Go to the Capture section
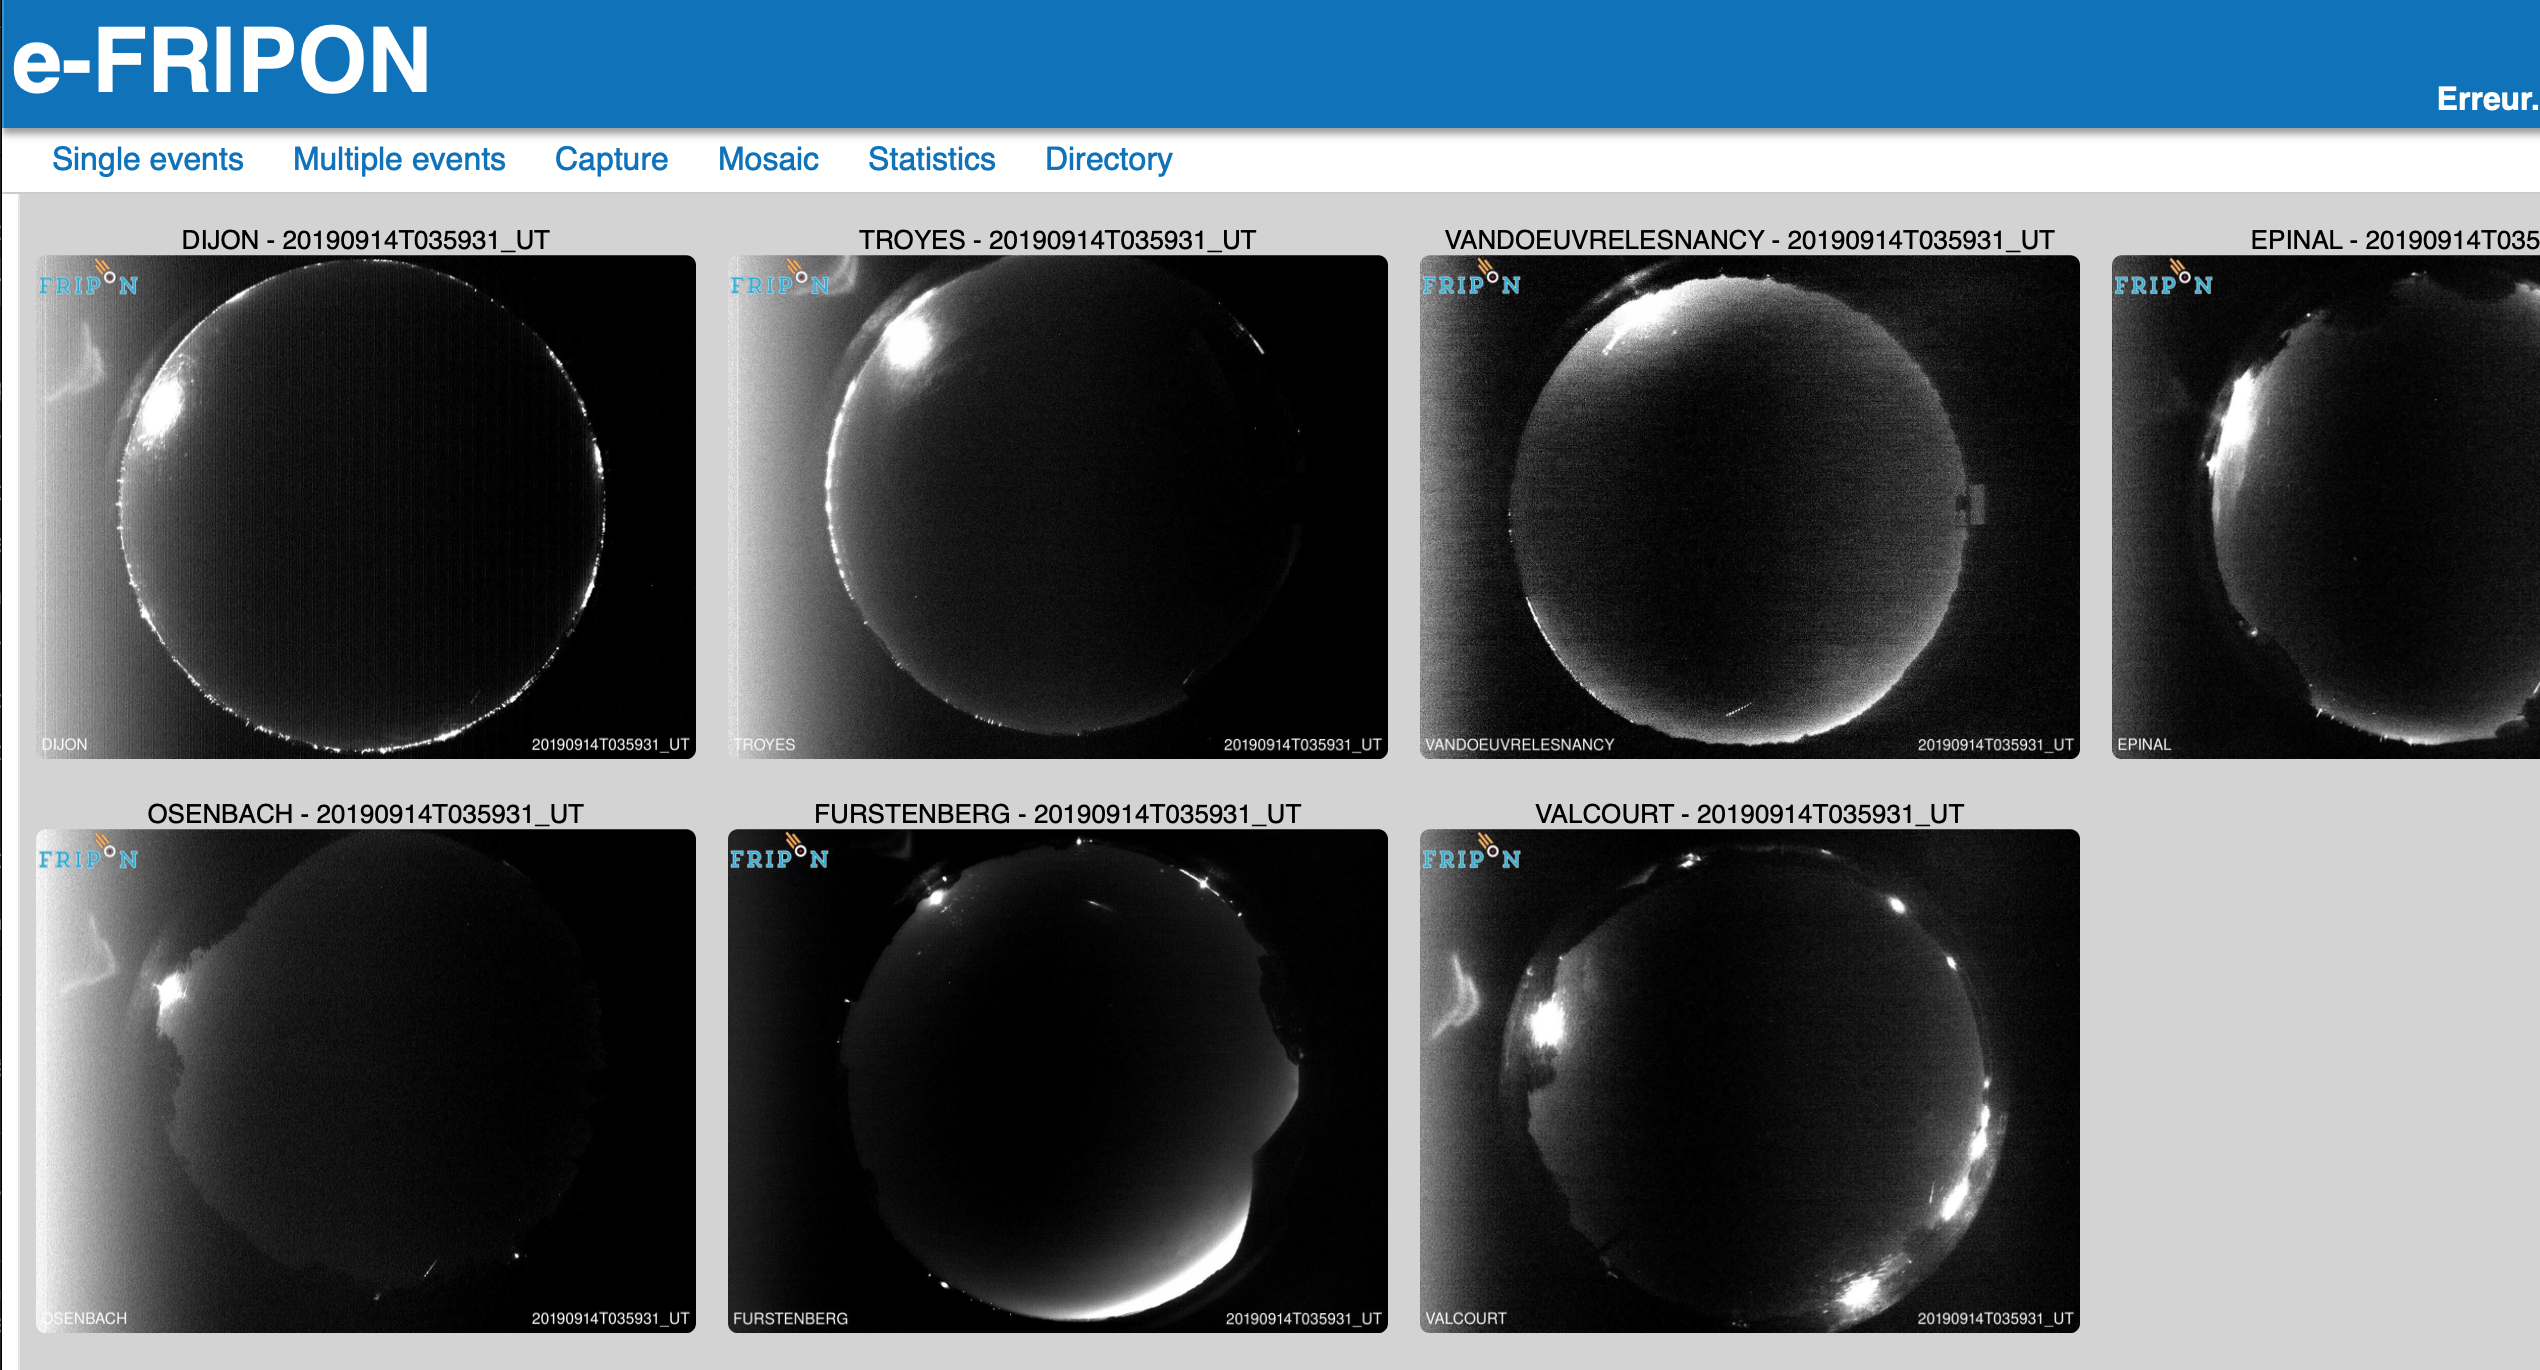Viewport: 2540px width, 1370px height. (611, 159)
